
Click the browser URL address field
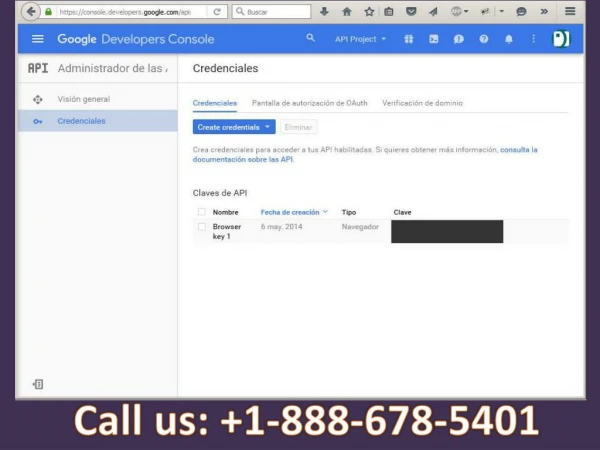[x=126, y=12]
